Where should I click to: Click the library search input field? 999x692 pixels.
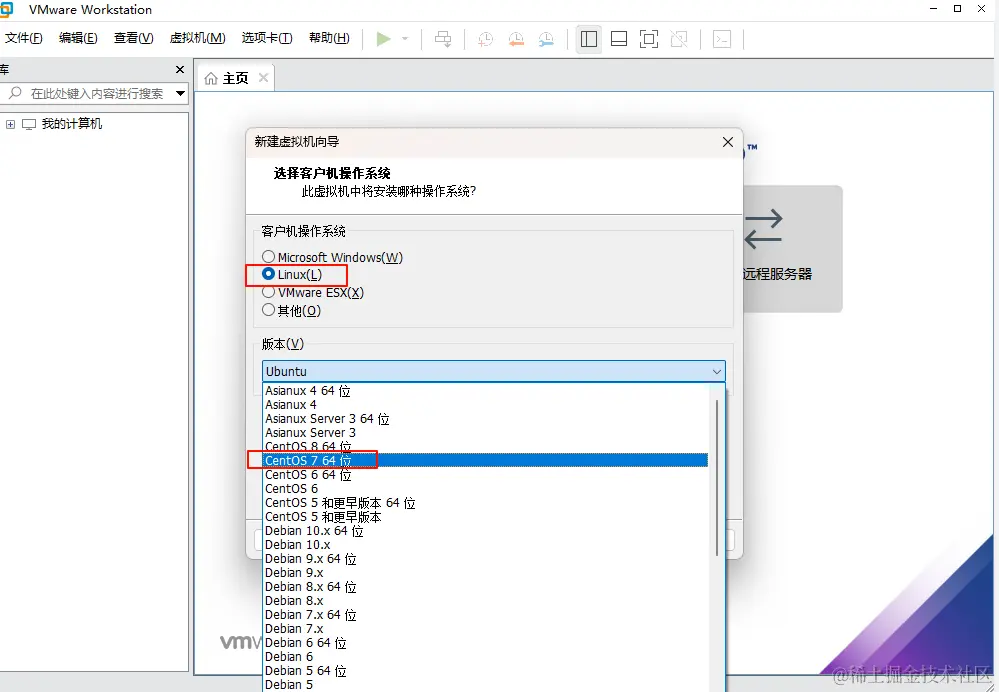(96, 94)
